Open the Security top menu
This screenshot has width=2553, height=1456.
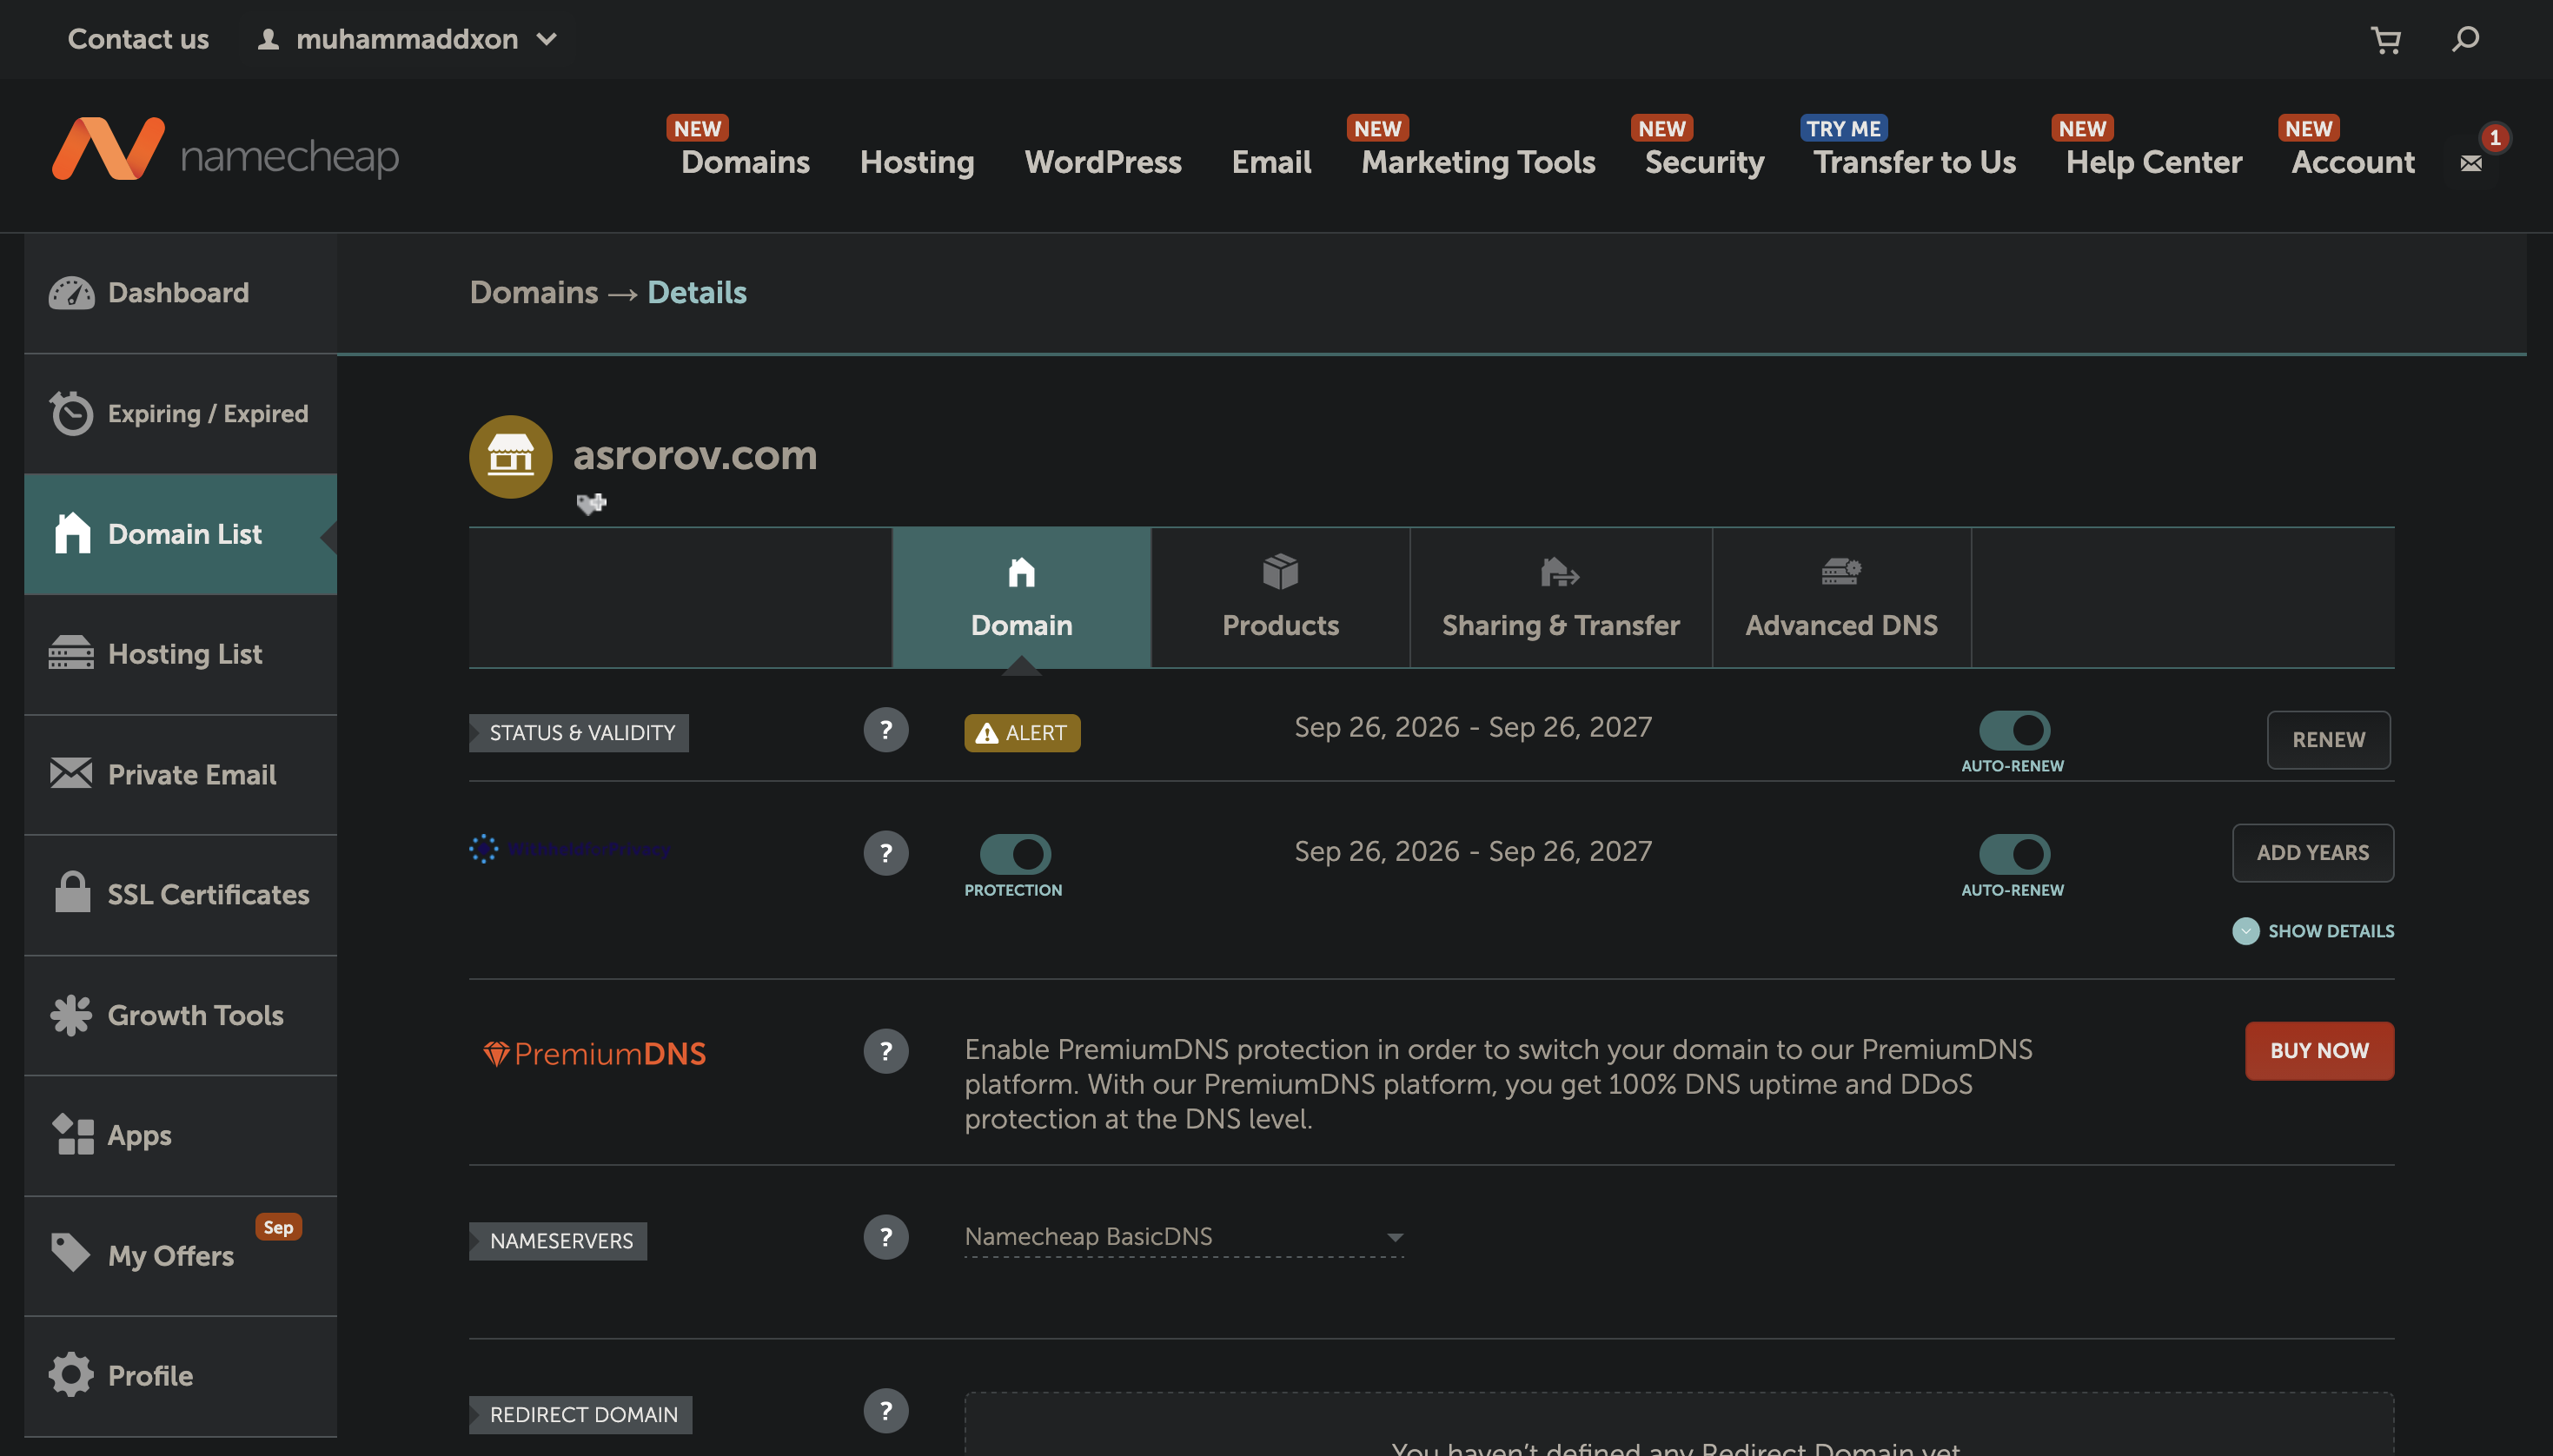pyautogui.click(x=1704, y=162)
